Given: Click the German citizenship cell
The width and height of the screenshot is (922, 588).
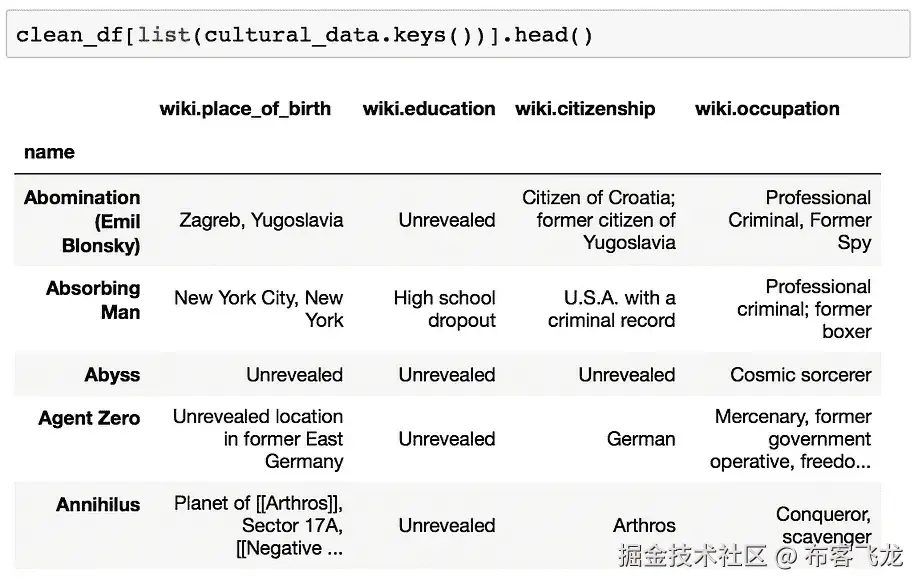Looking at the screenshot, I should (x=641, y=439).
